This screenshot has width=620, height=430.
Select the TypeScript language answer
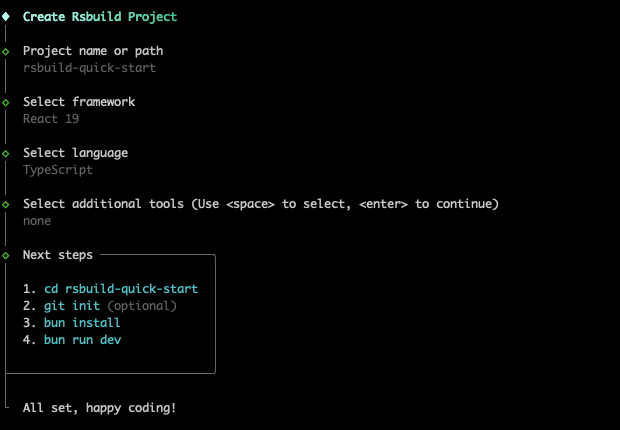click(x=58, y=170)
